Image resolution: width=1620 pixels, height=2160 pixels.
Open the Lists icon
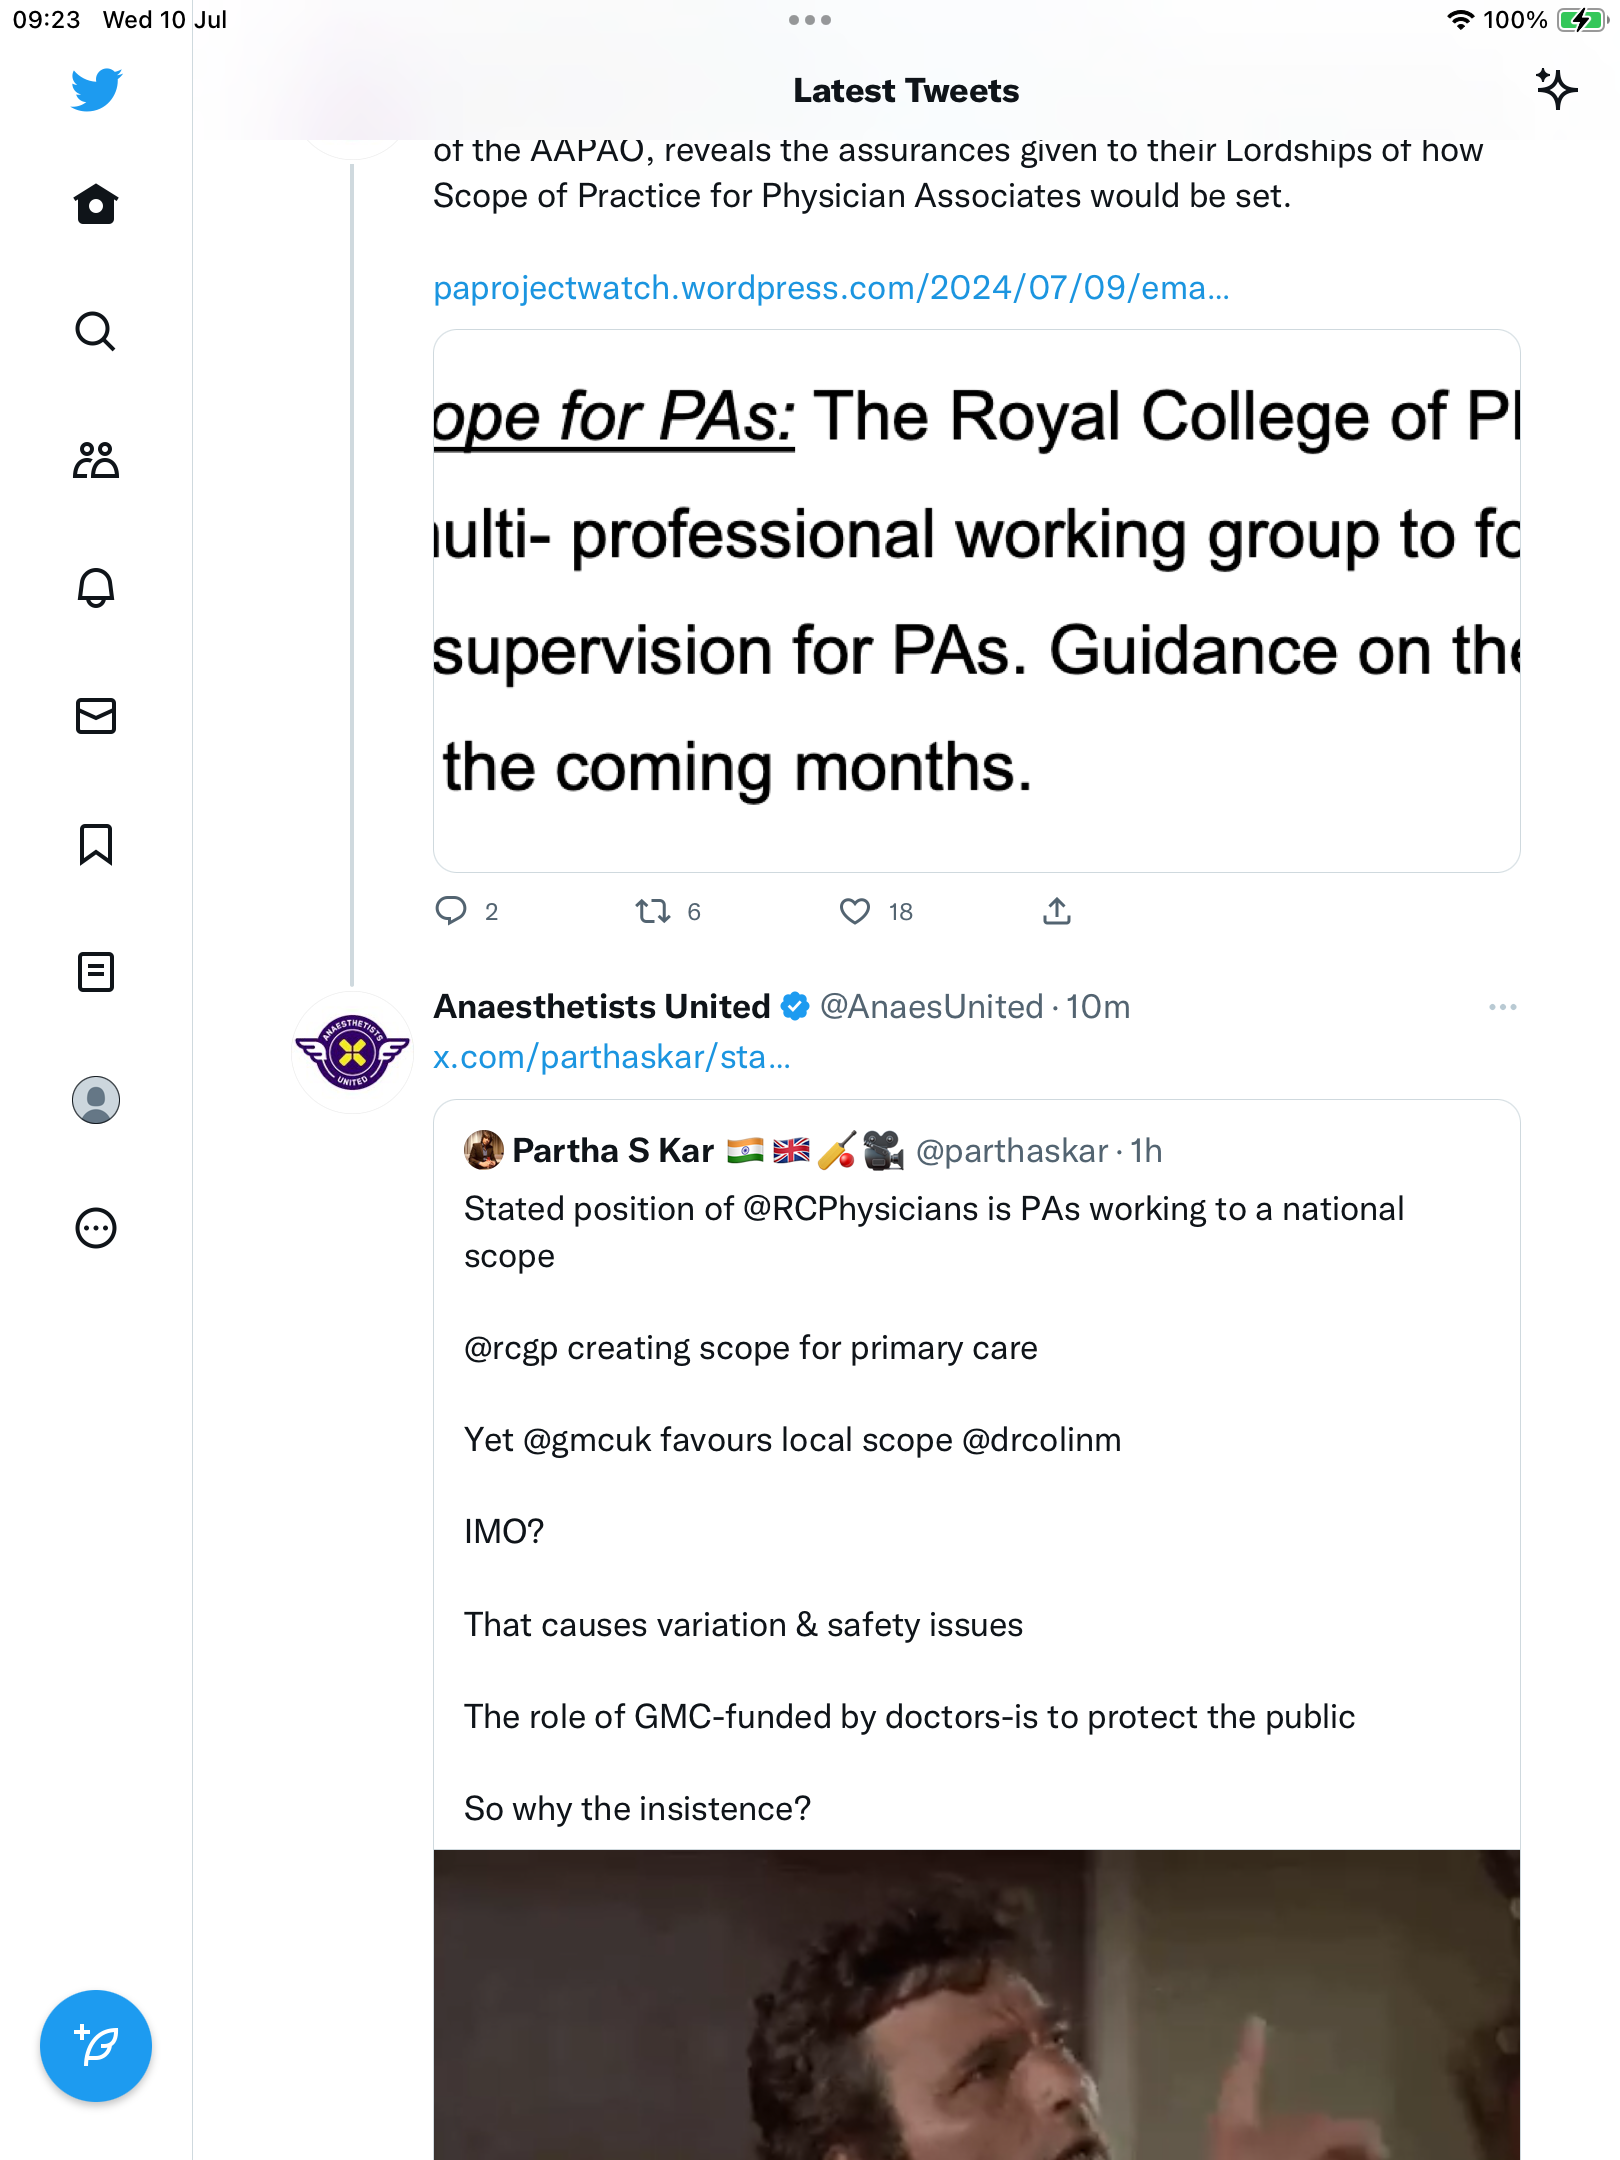point(96,972)
